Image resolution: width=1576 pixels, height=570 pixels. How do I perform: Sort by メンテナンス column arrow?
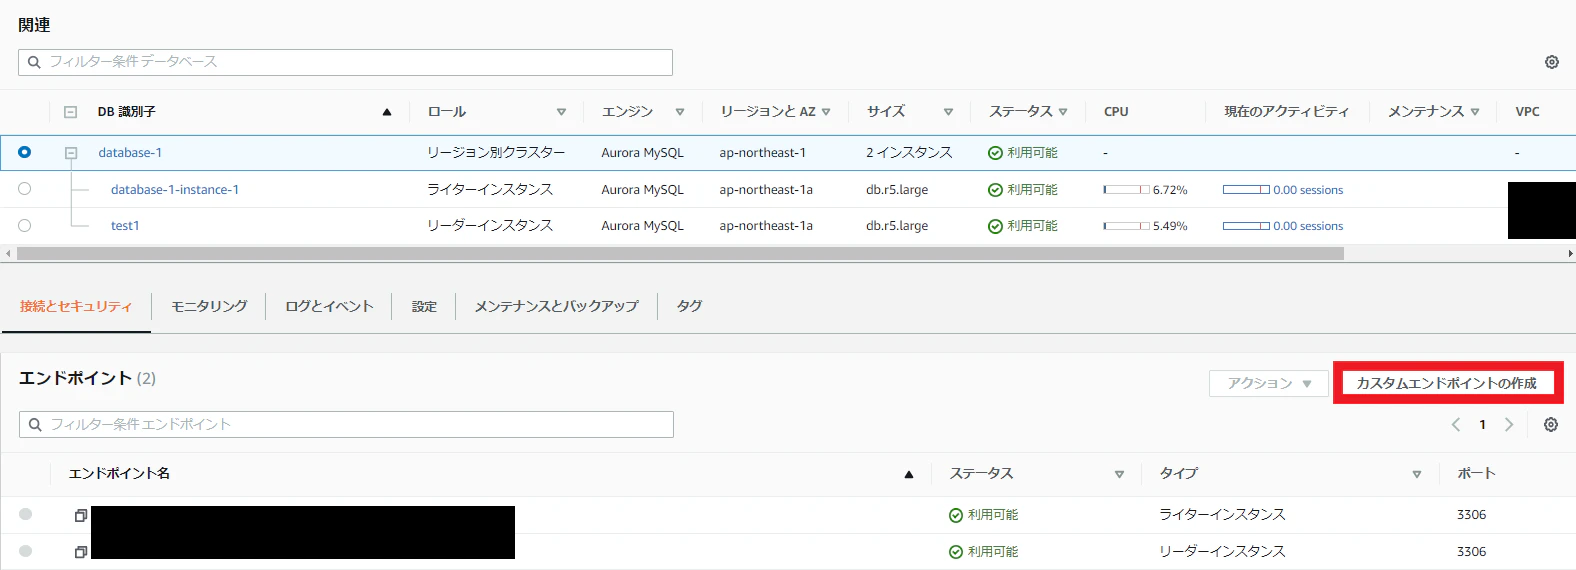coord(1475,112)
